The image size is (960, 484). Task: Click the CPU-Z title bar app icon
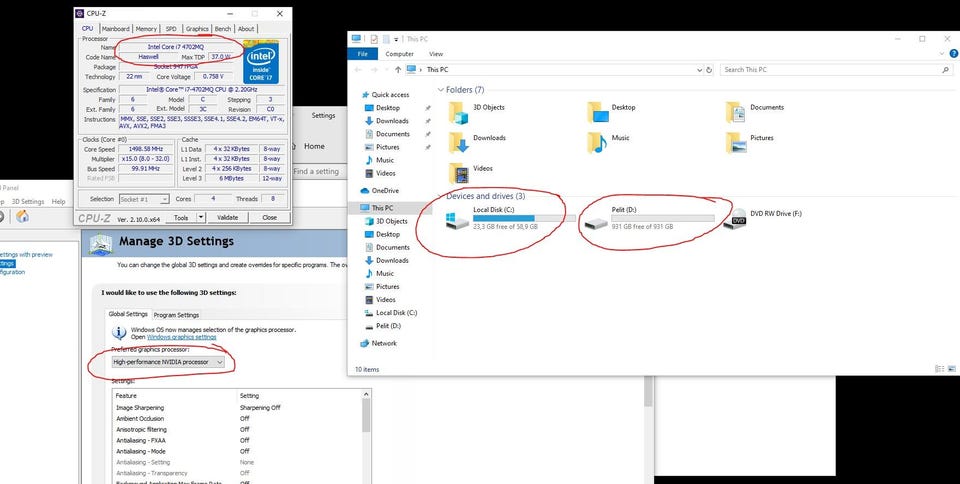[x=80, y=13]
